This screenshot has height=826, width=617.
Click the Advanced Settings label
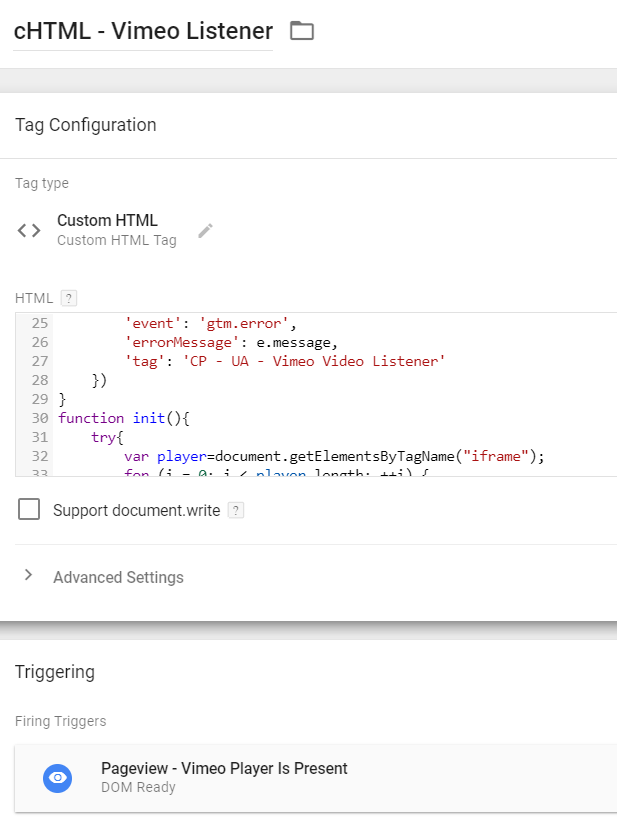(x=118, y=577)
